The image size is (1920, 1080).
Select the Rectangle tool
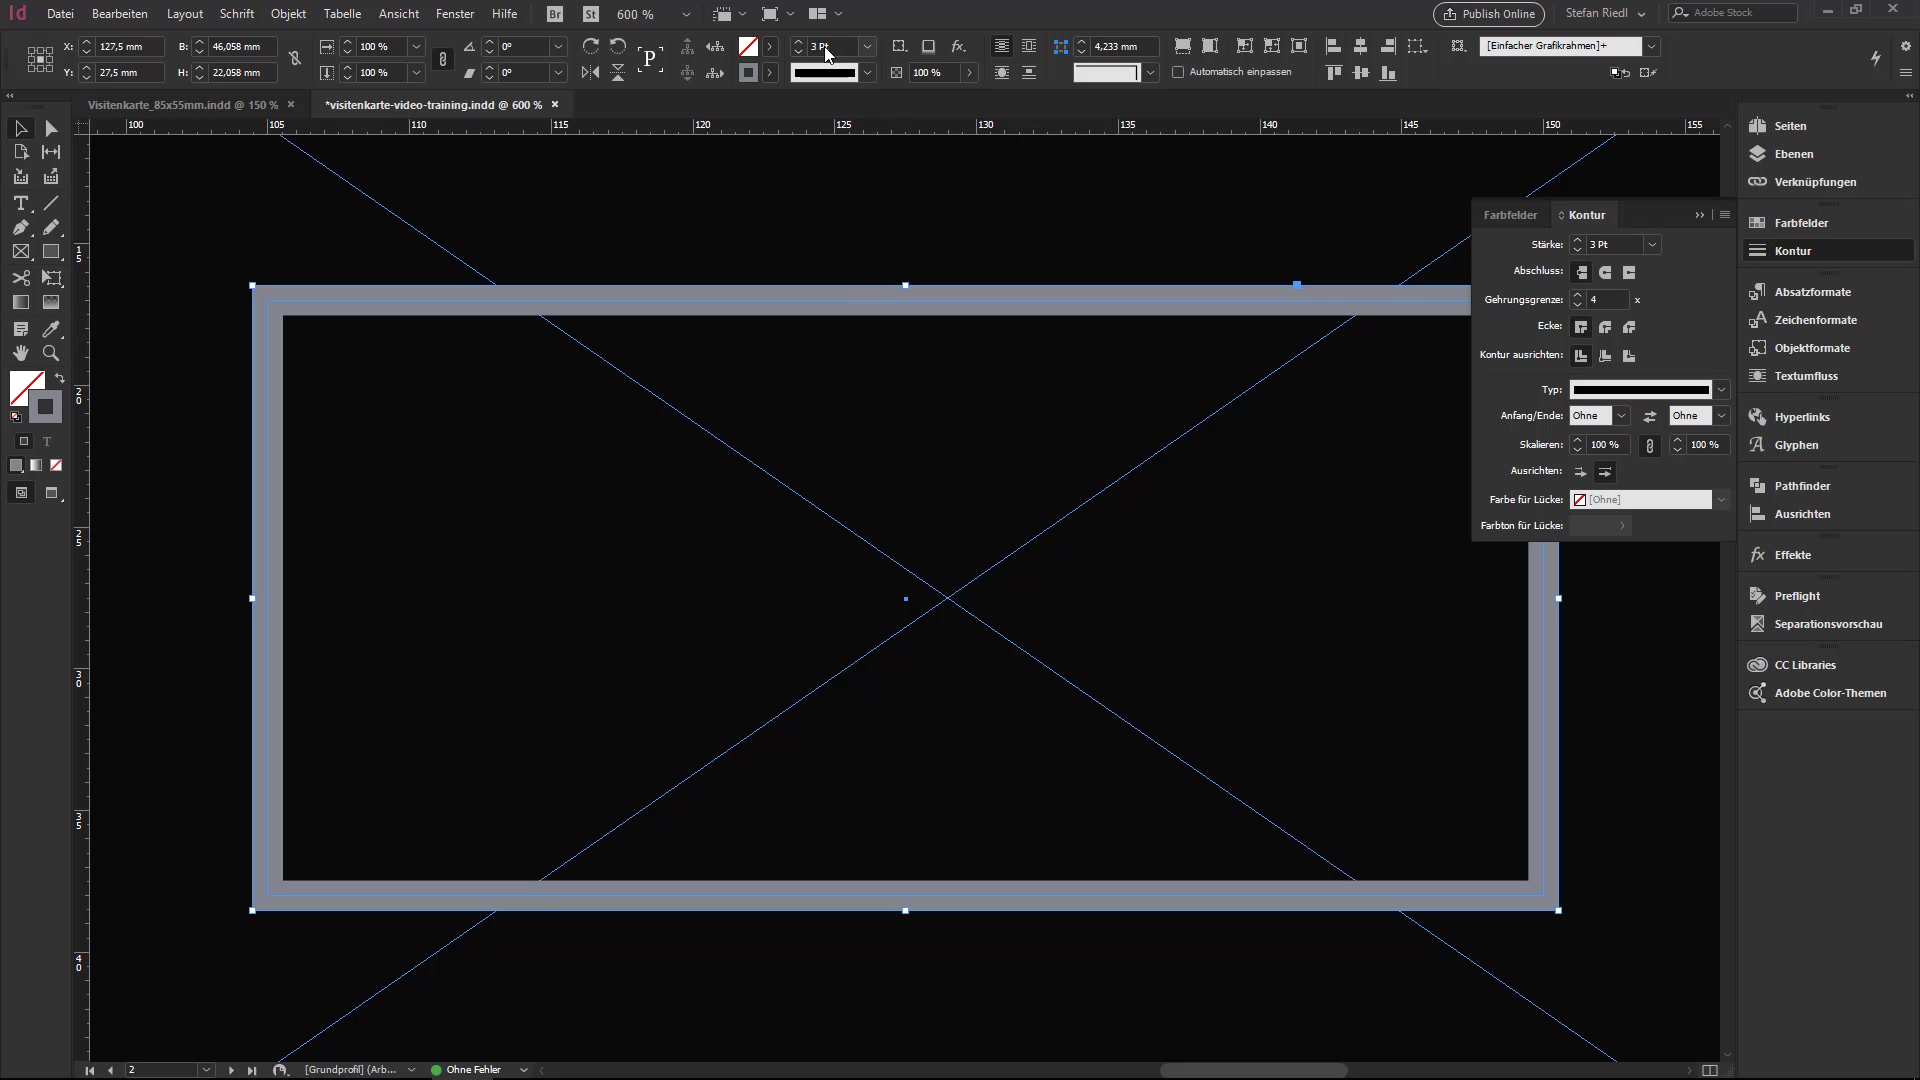point(51,252)
